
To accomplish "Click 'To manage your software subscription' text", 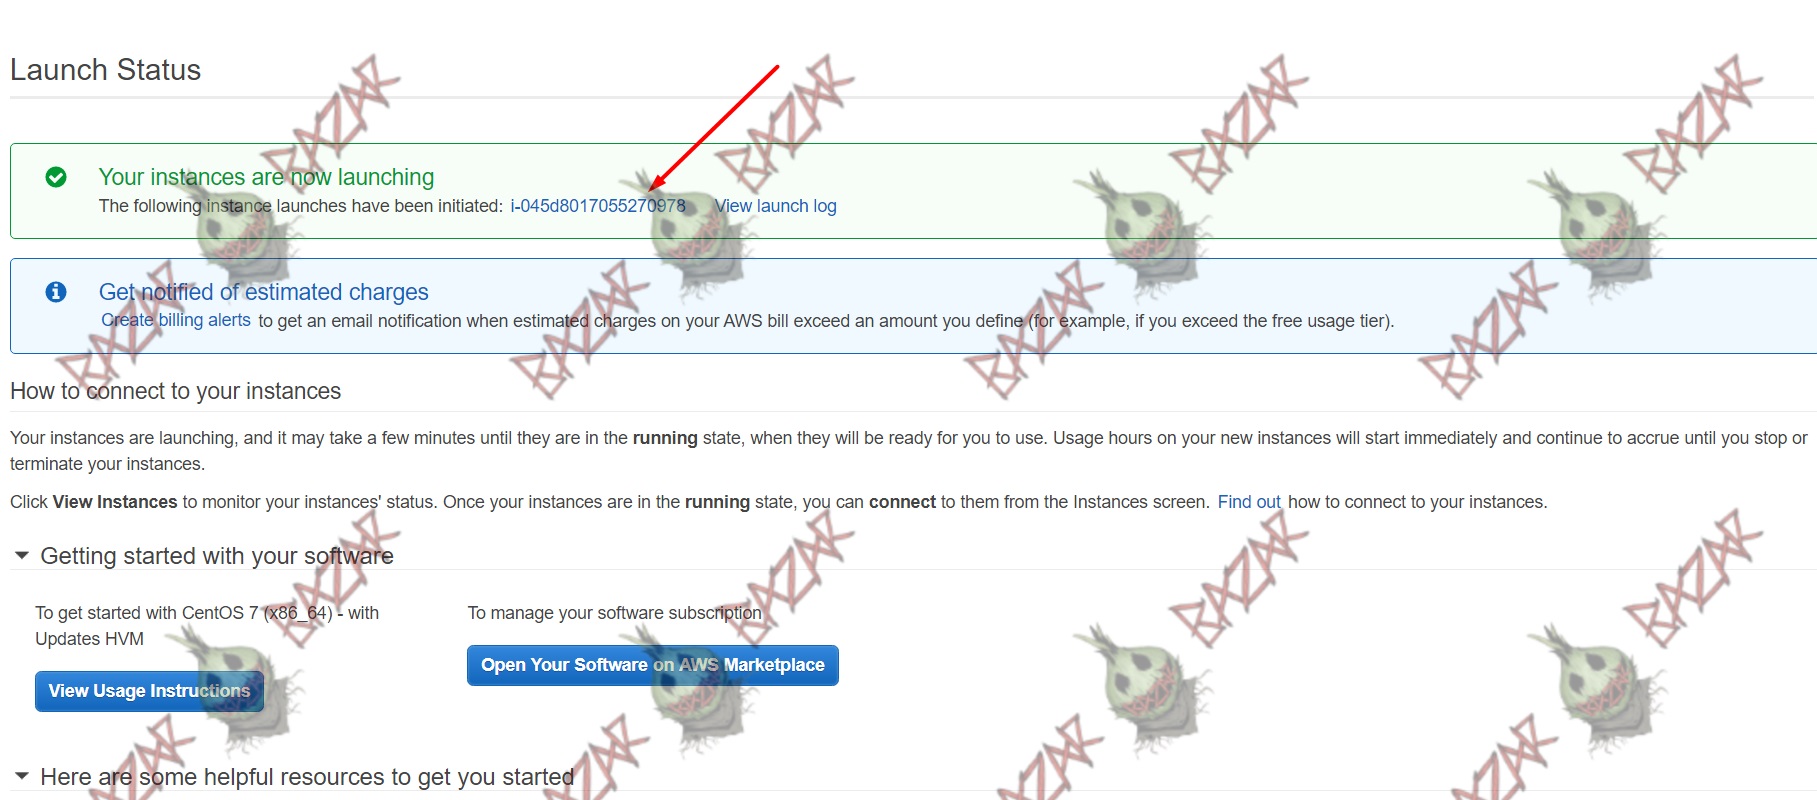I will pyautogui.click(x=615, y=613).
